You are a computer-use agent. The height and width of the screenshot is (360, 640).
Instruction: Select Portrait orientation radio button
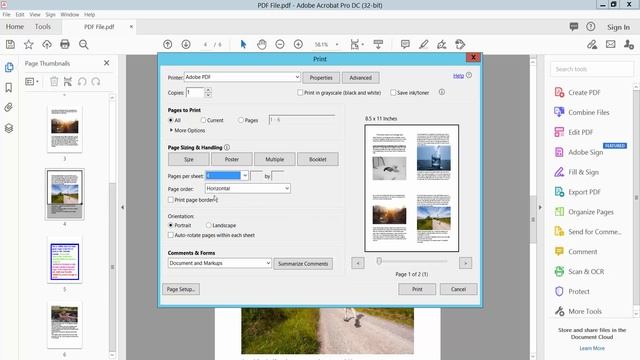pos(171,225)
